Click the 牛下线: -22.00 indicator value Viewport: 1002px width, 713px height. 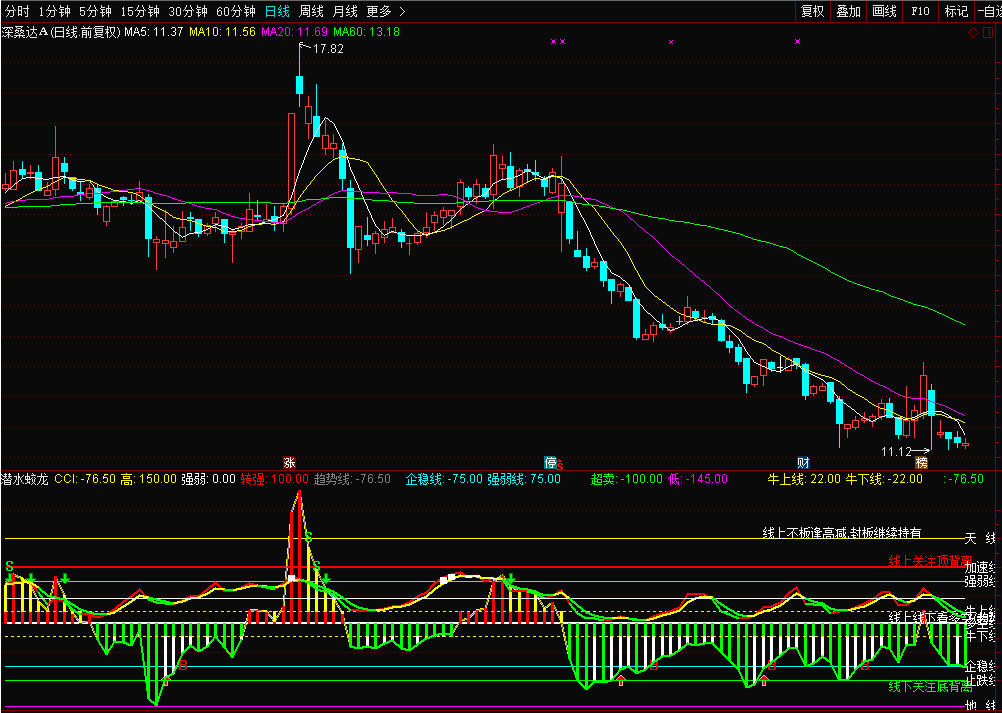(x=884, y=479)
